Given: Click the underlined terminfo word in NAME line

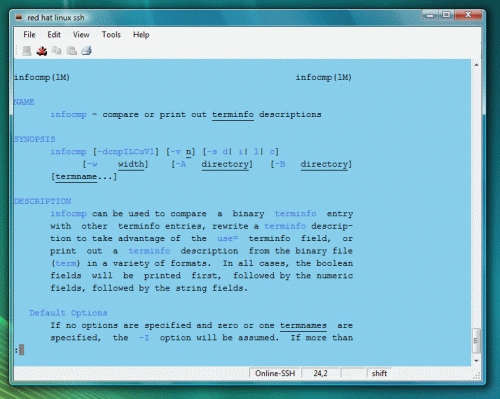Looking at the screenshot, I should click(233, 115).
